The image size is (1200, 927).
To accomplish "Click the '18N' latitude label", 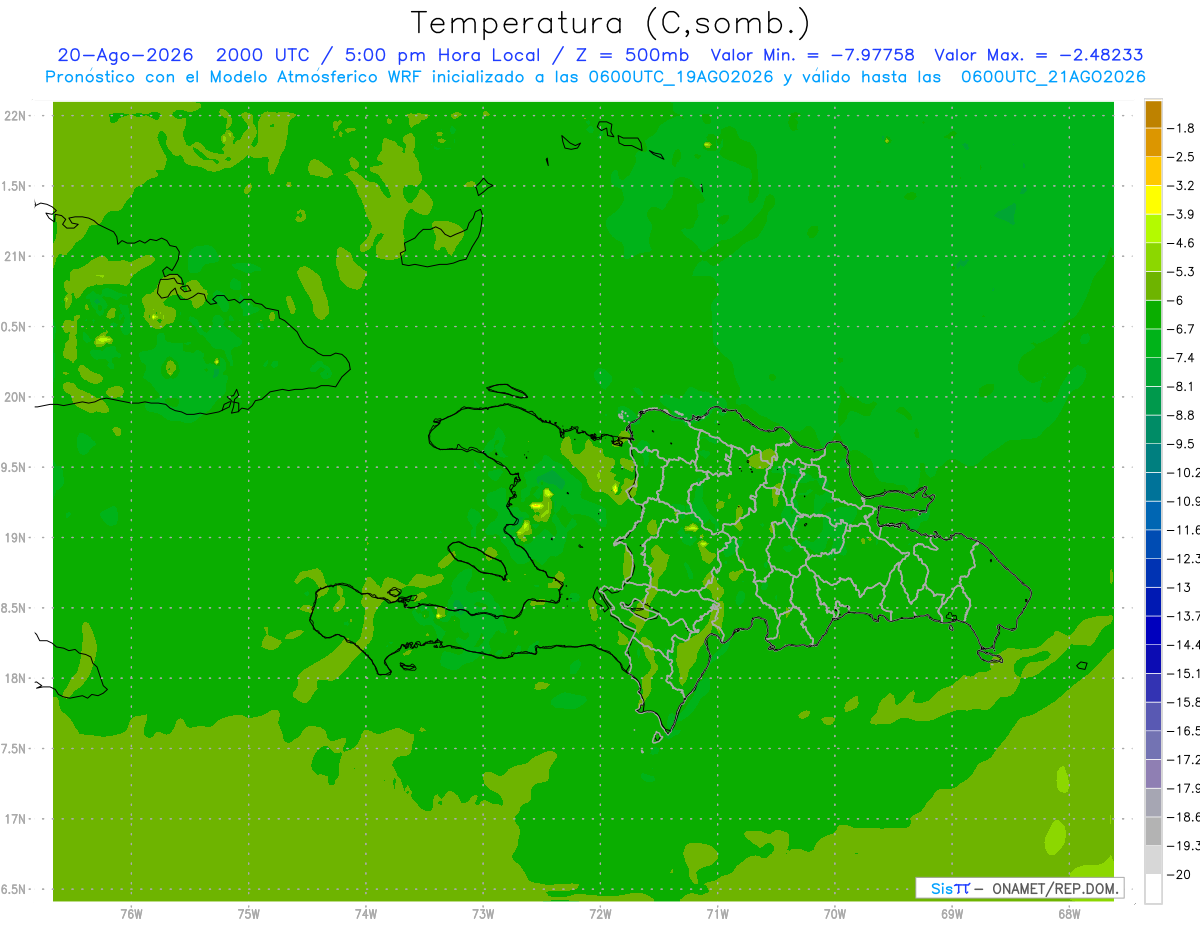I will tap(15, 678).
